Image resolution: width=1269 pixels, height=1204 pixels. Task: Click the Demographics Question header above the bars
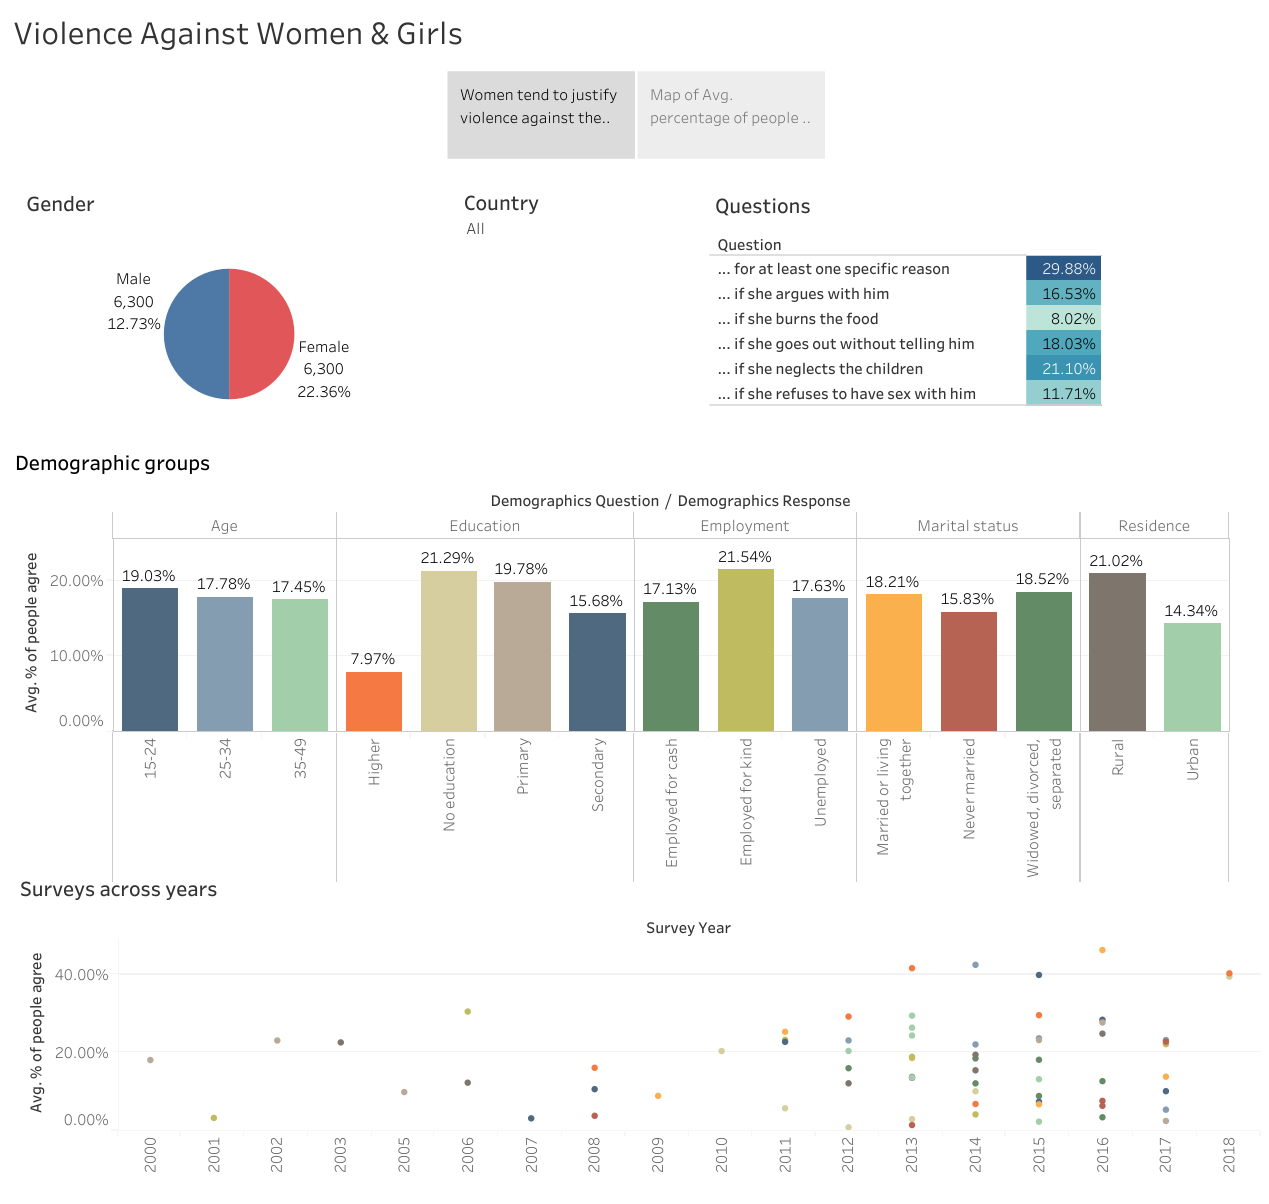point(573,500)
